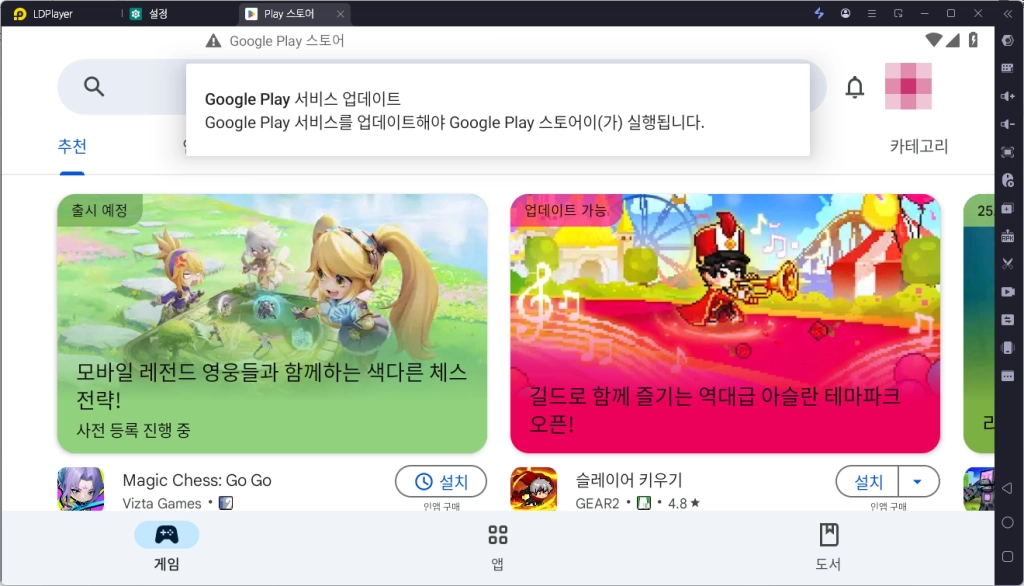Switch to the 앱 bottom navigation tab
This screenshot has height=586, width=1024.
pos(498,547)
